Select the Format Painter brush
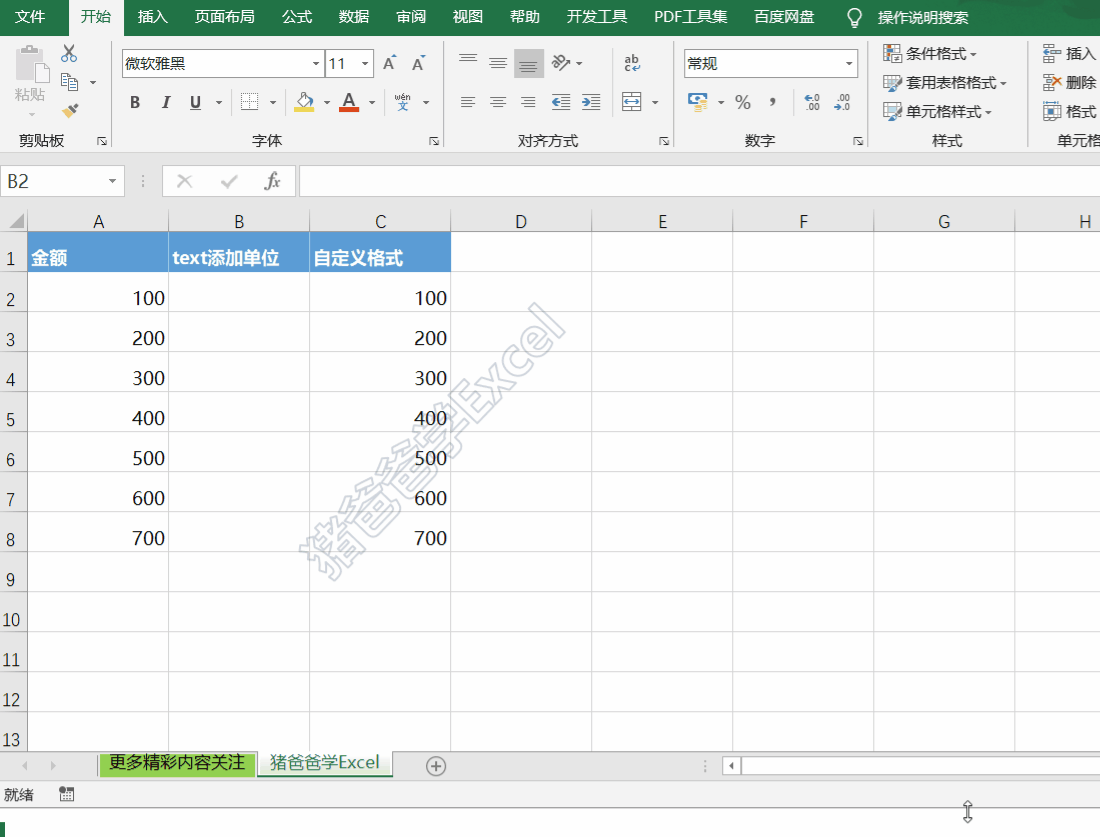This screenshot has width=1100, height=837. 69,110
